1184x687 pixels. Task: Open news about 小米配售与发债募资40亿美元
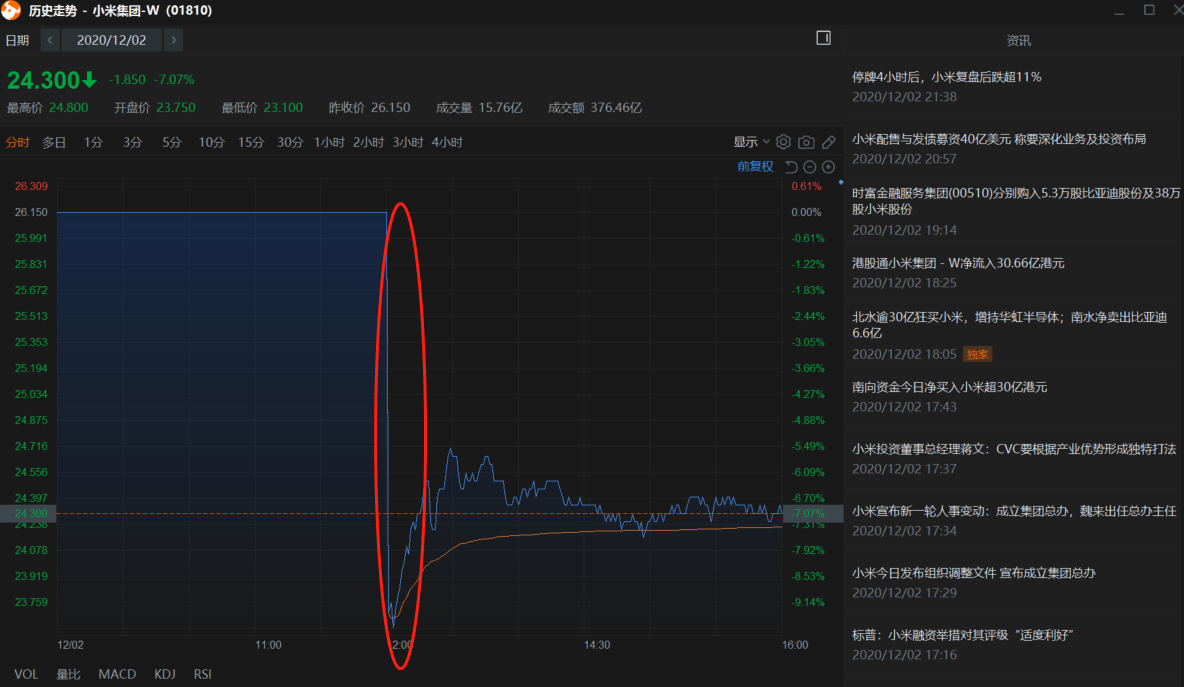(999, 139)
